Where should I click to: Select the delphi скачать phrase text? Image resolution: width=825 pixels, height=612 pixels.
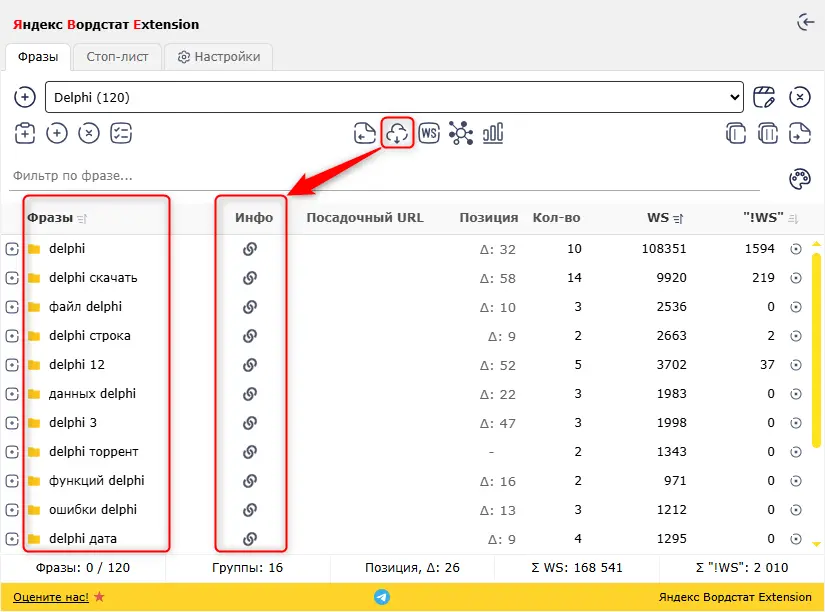coord(93,278)
